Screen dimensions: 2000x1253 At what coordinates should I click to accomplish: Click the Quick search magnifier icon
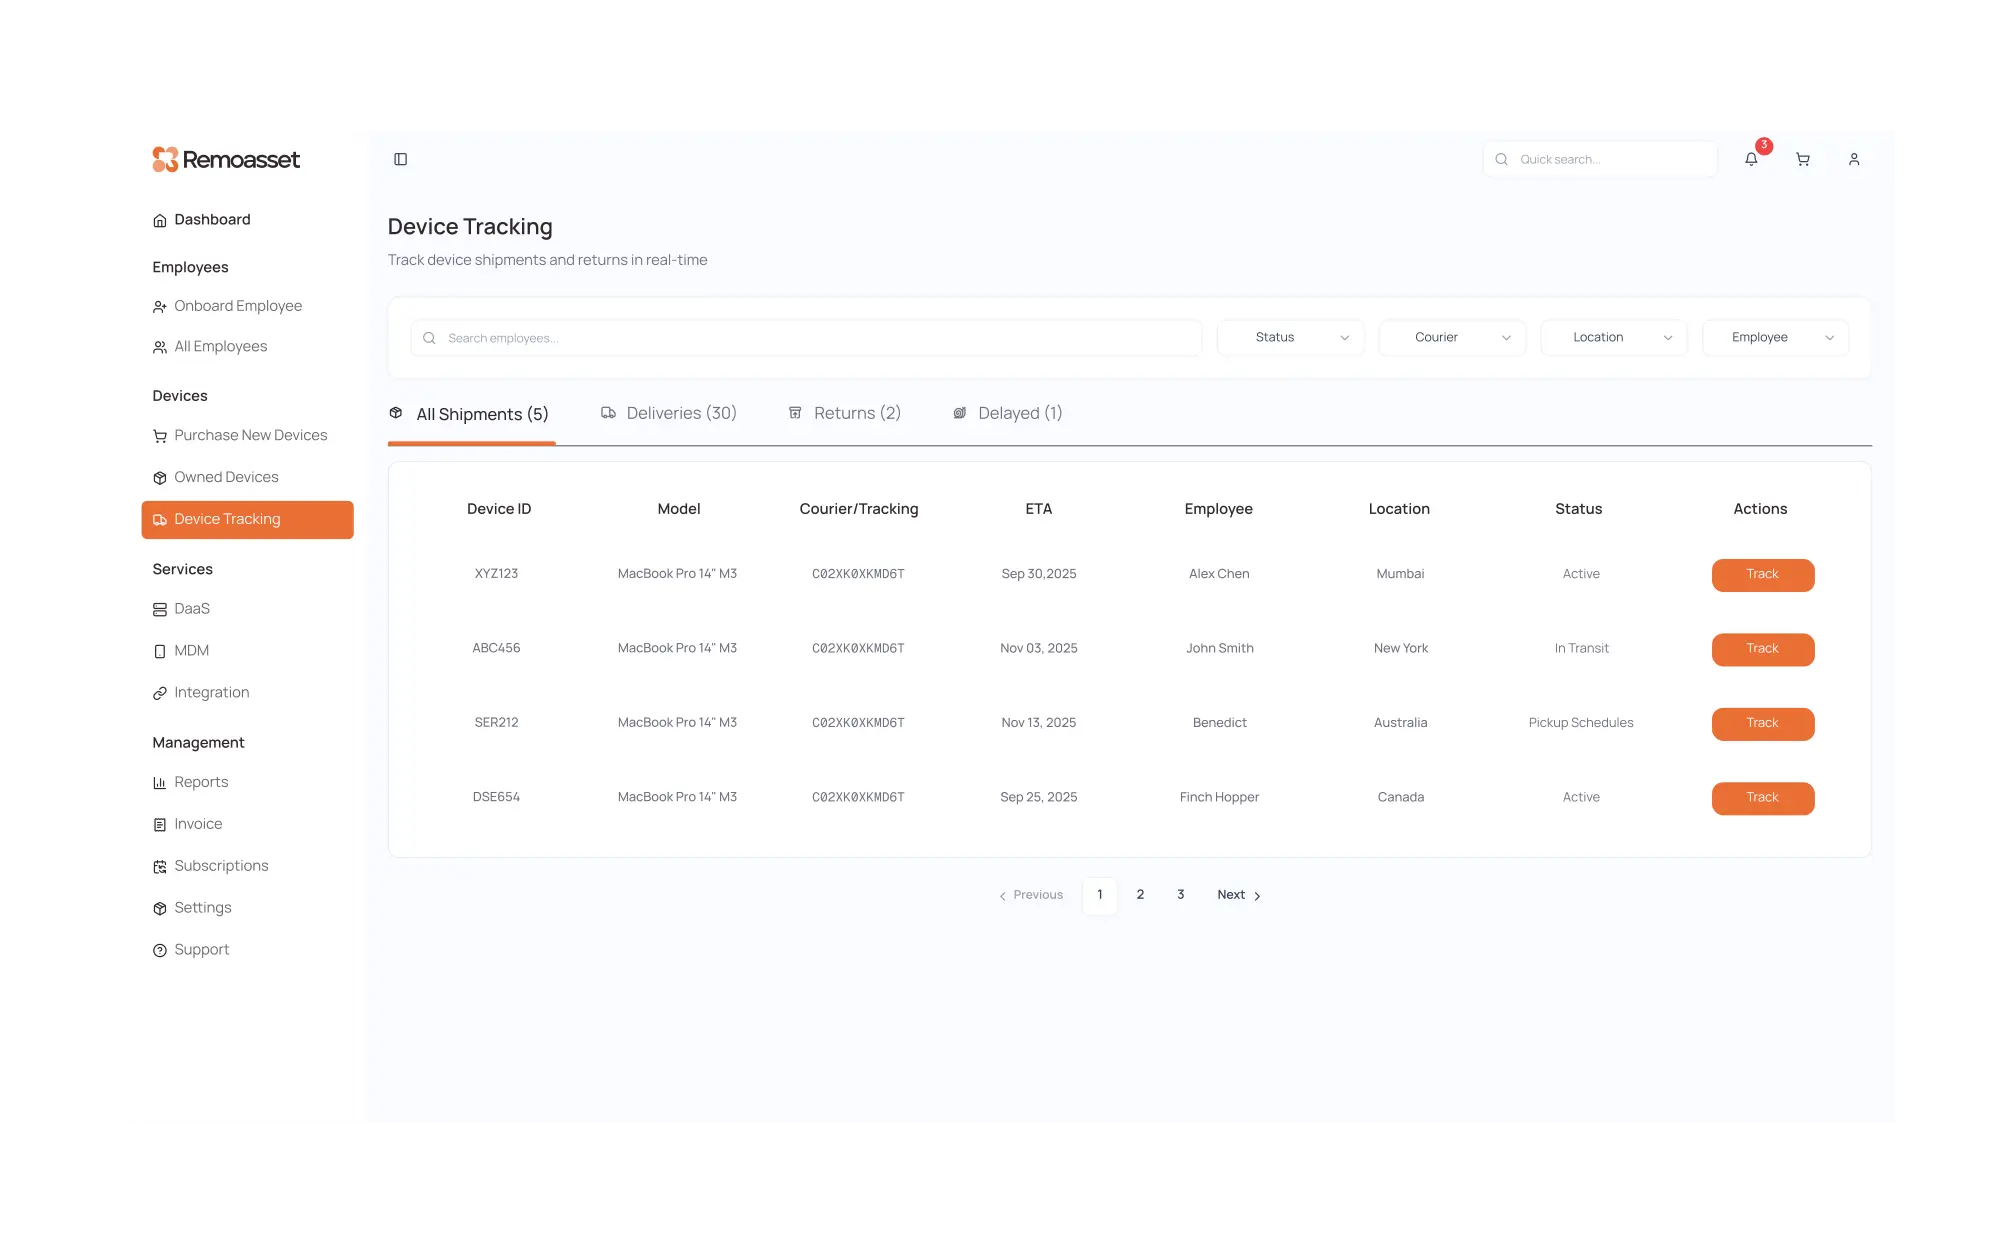click(x=1501, y=159)
